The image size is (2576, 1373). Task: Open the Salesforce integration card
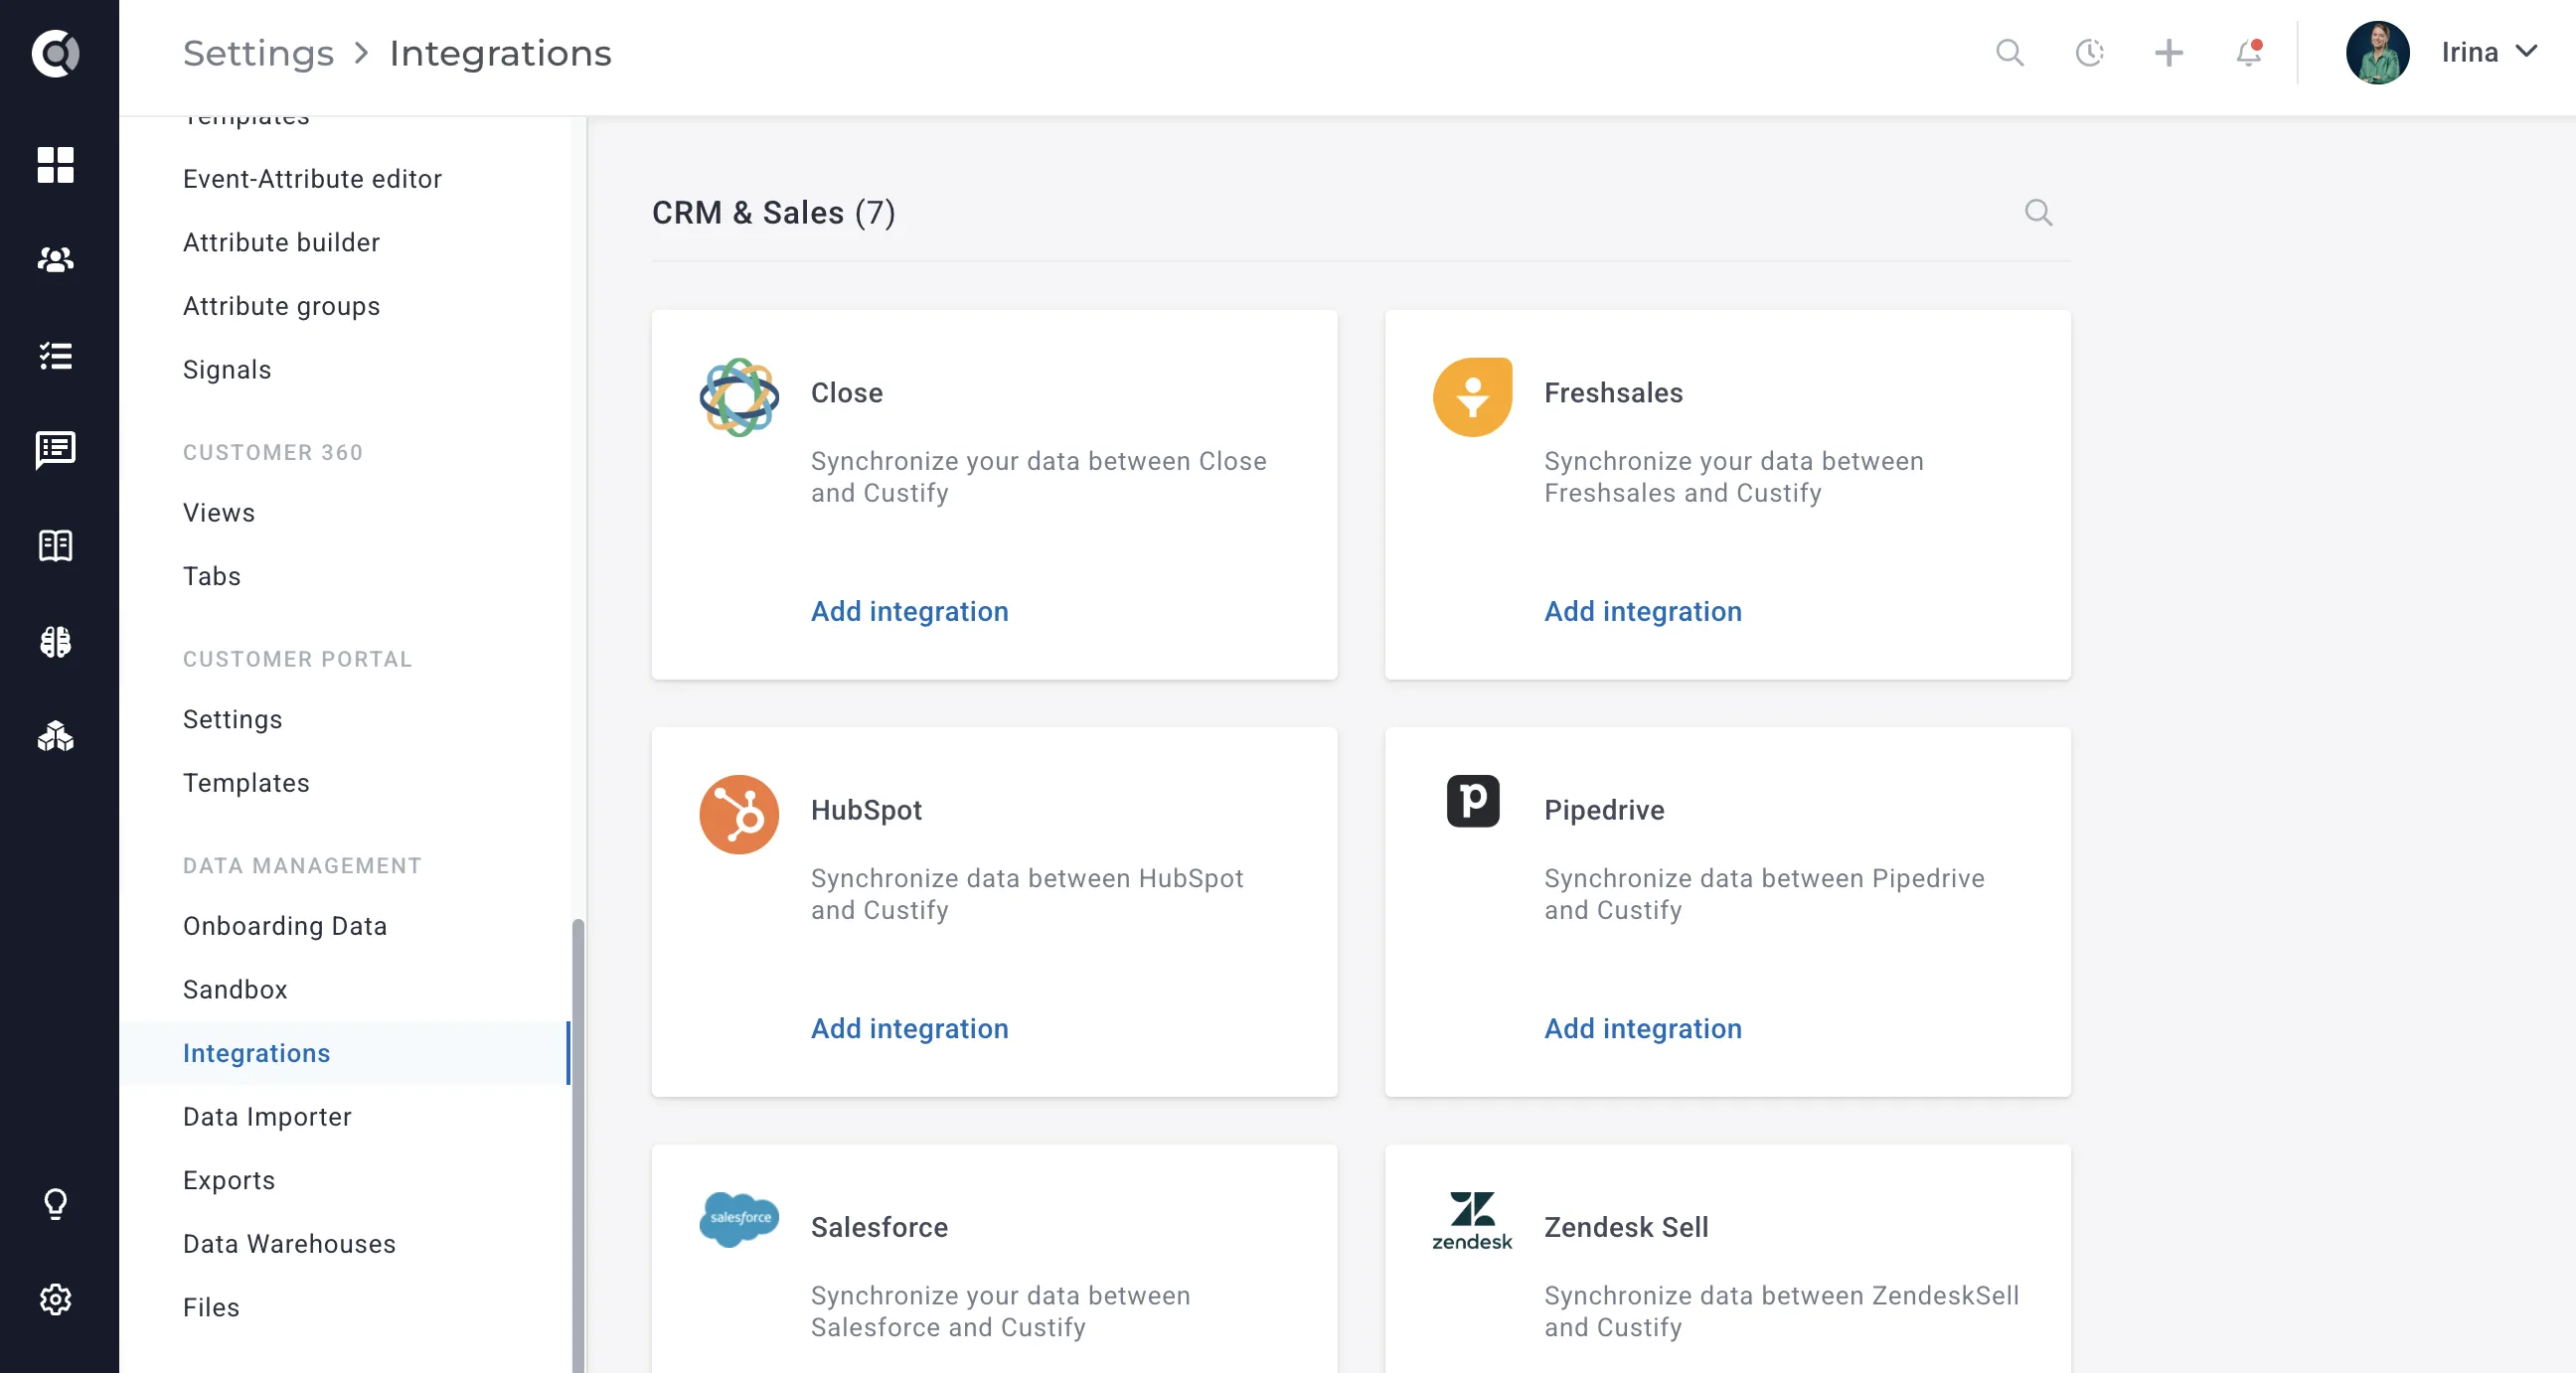(994, 1259)
